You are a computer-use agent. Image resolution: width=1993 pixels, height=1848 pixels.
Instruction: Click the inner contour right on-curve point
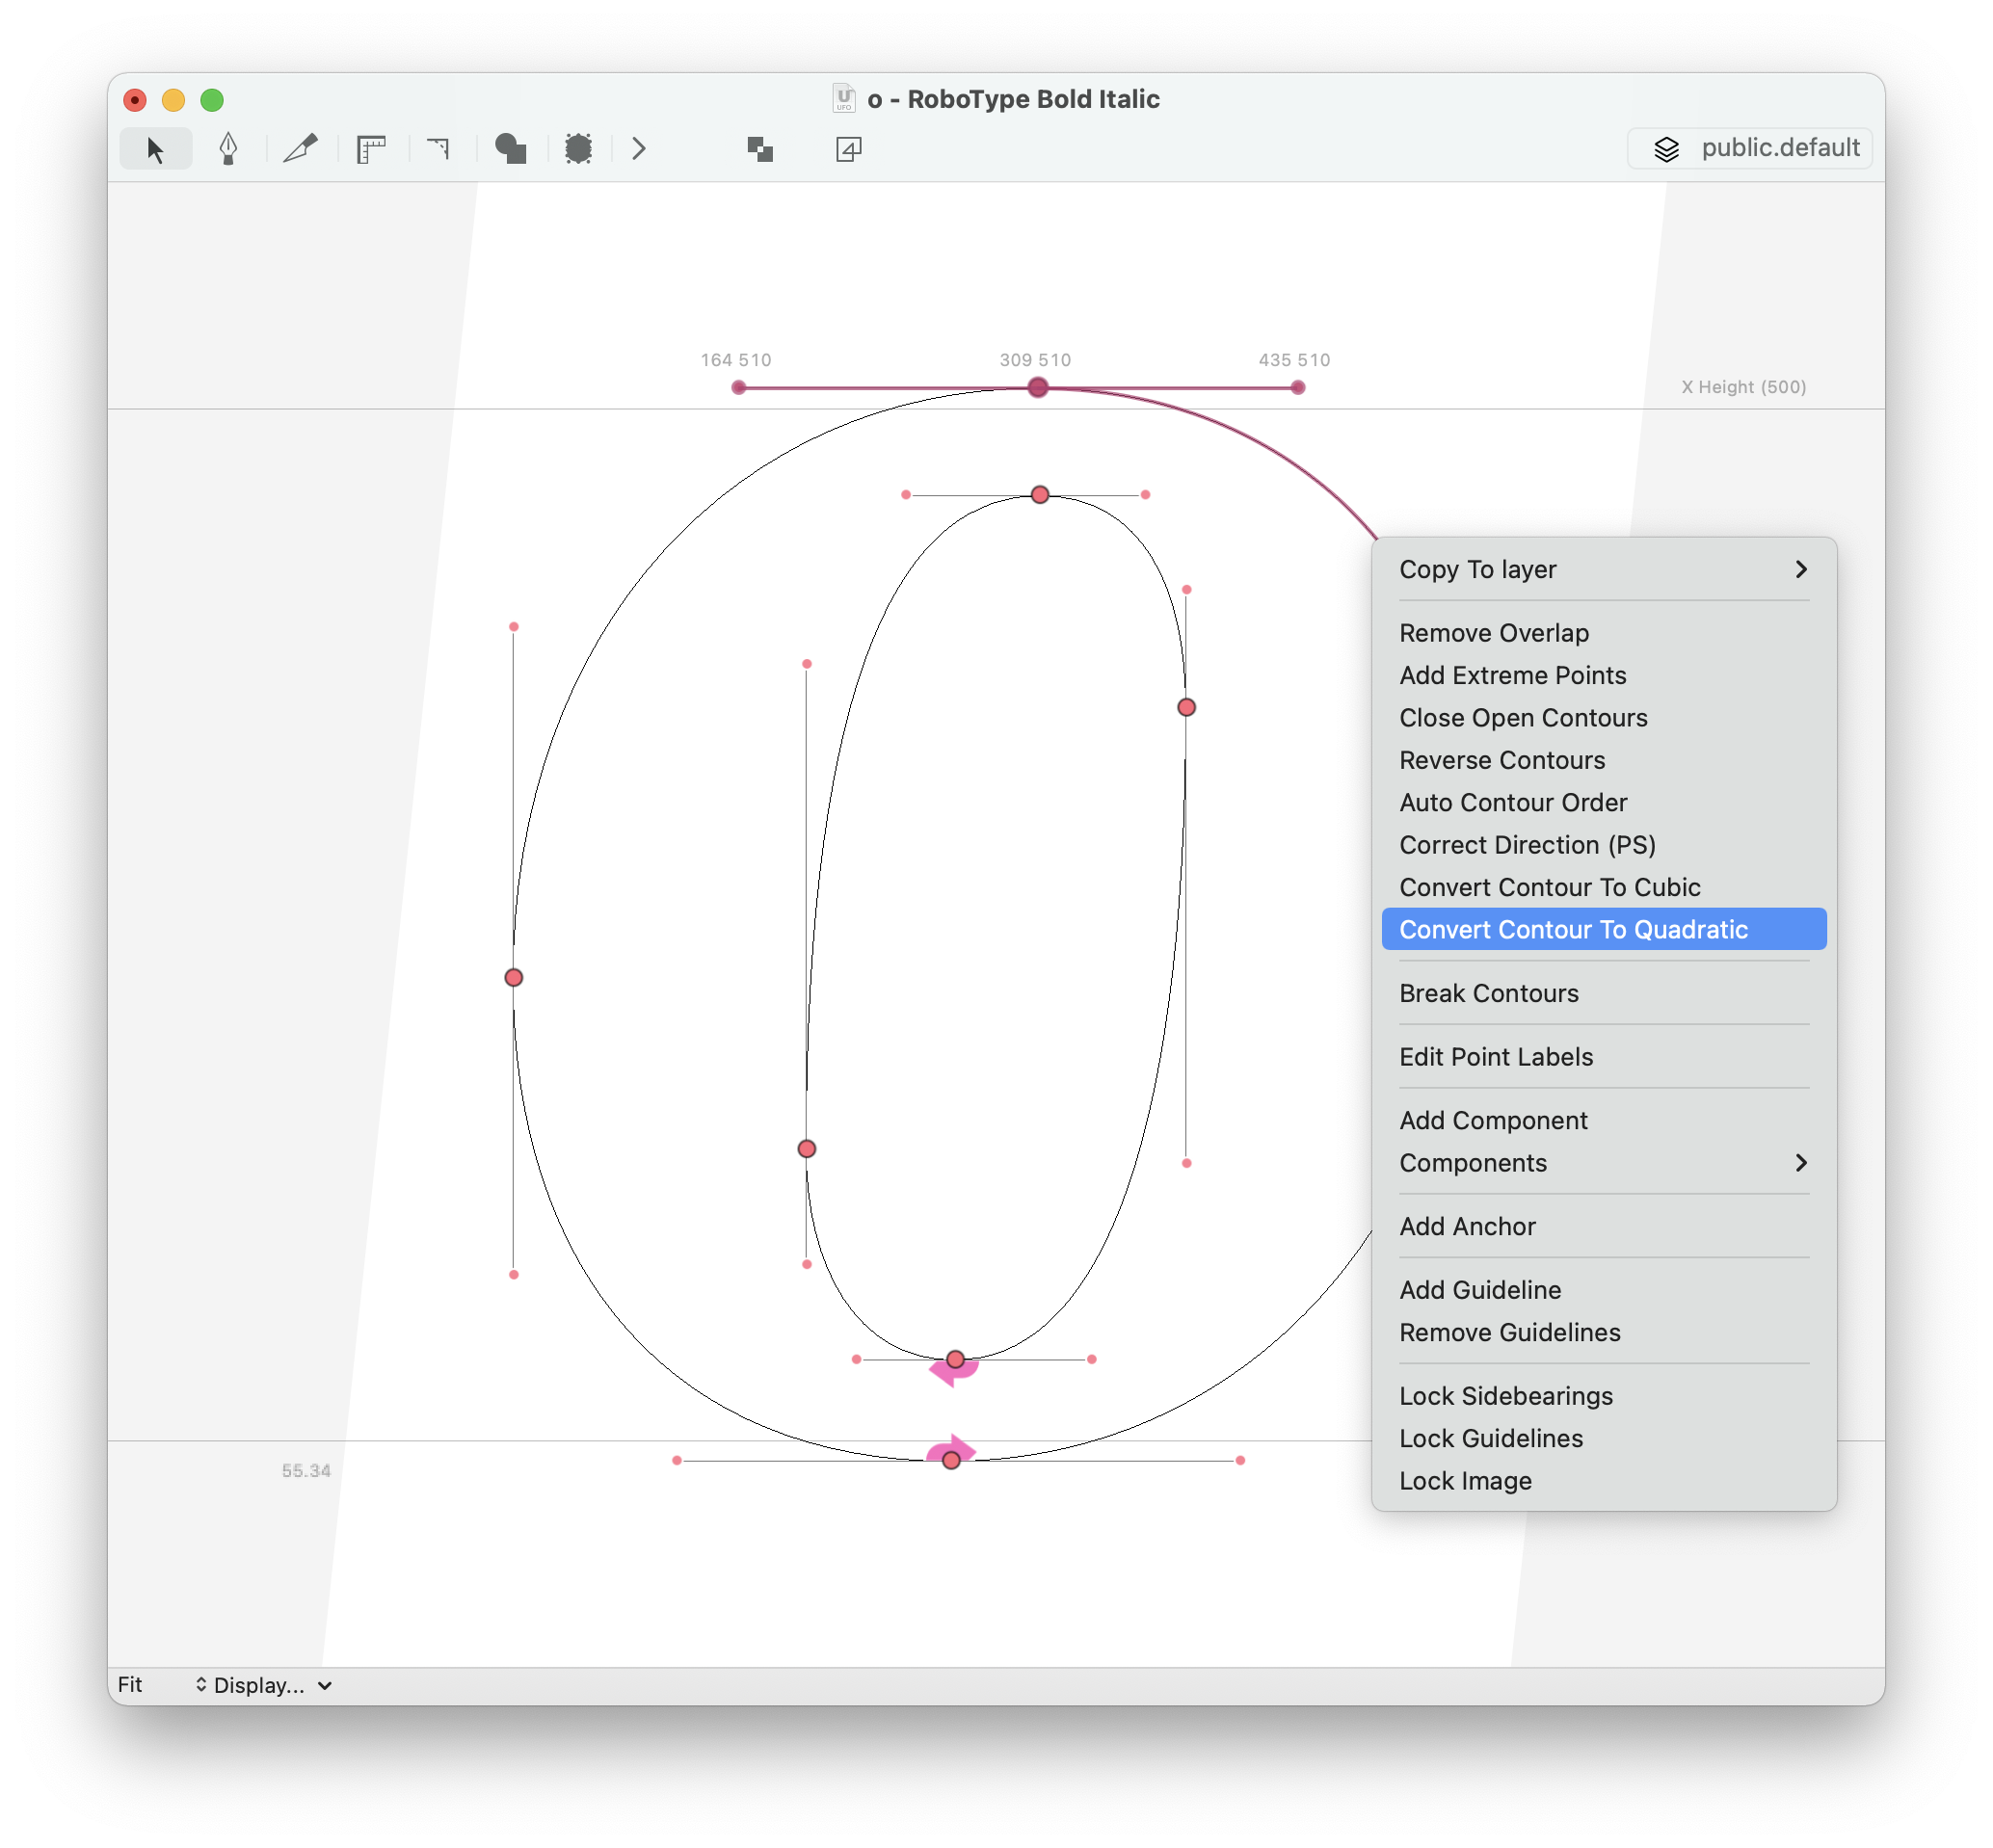coord(1187,707)
